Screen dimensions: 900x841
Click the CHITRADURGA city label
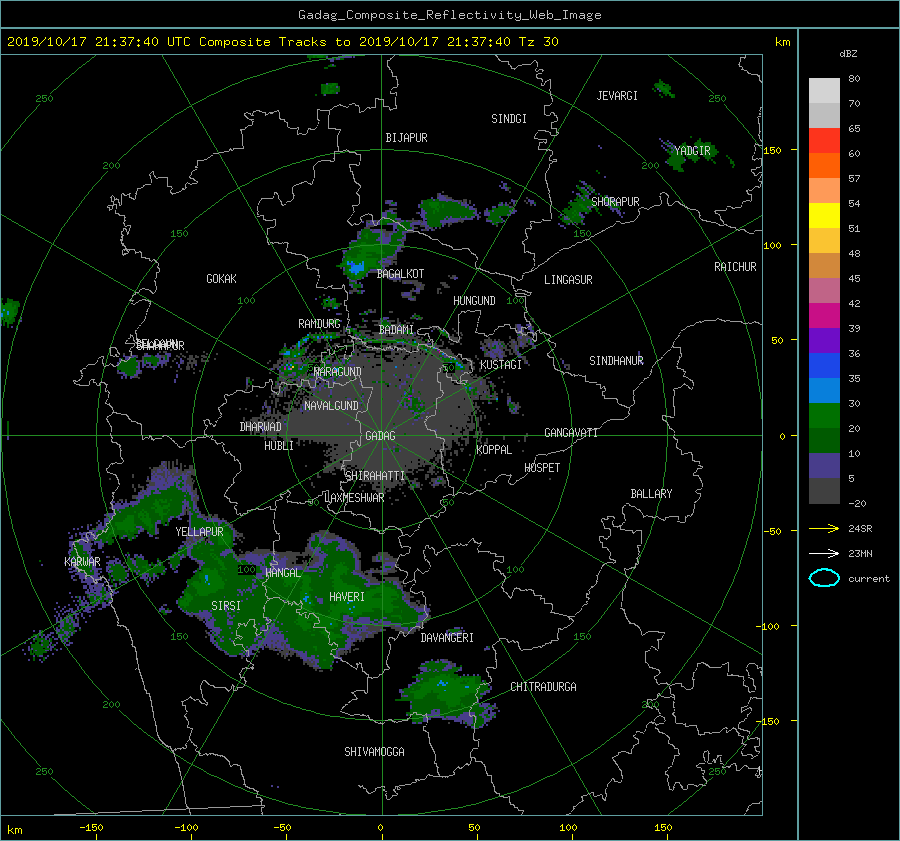(543, 687)
